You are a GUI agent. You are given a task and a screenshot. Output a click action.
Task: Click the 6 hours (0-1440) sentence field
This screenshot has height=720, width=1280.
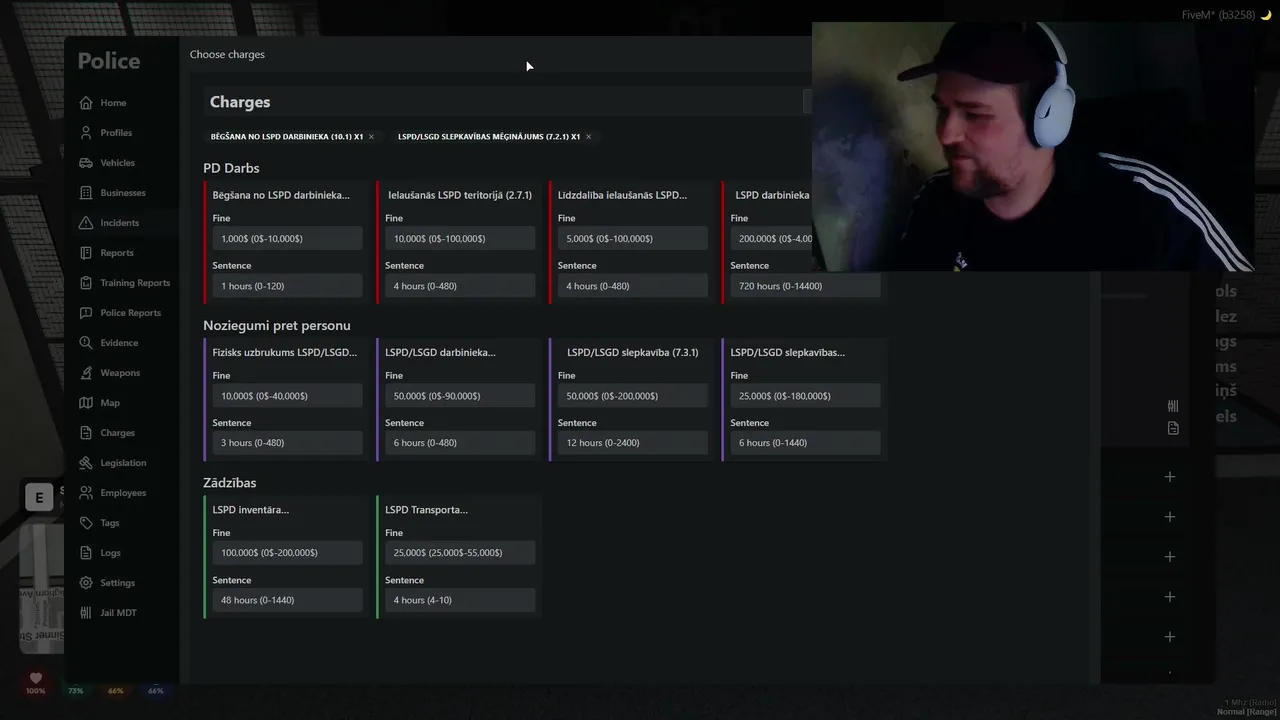[805, 443]
